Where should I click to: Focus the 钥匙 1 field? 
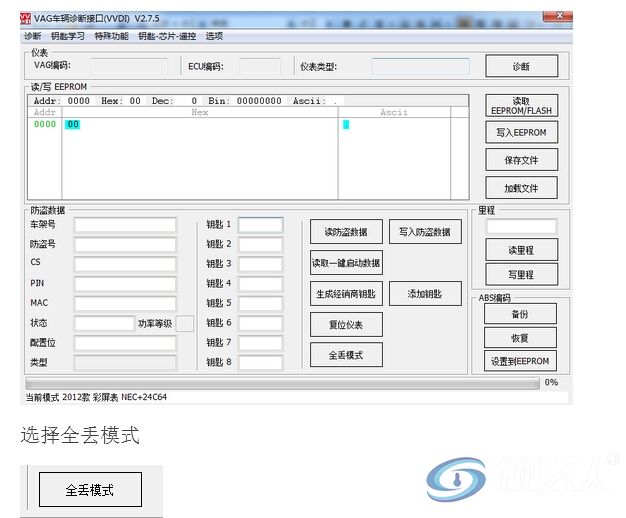261,225
